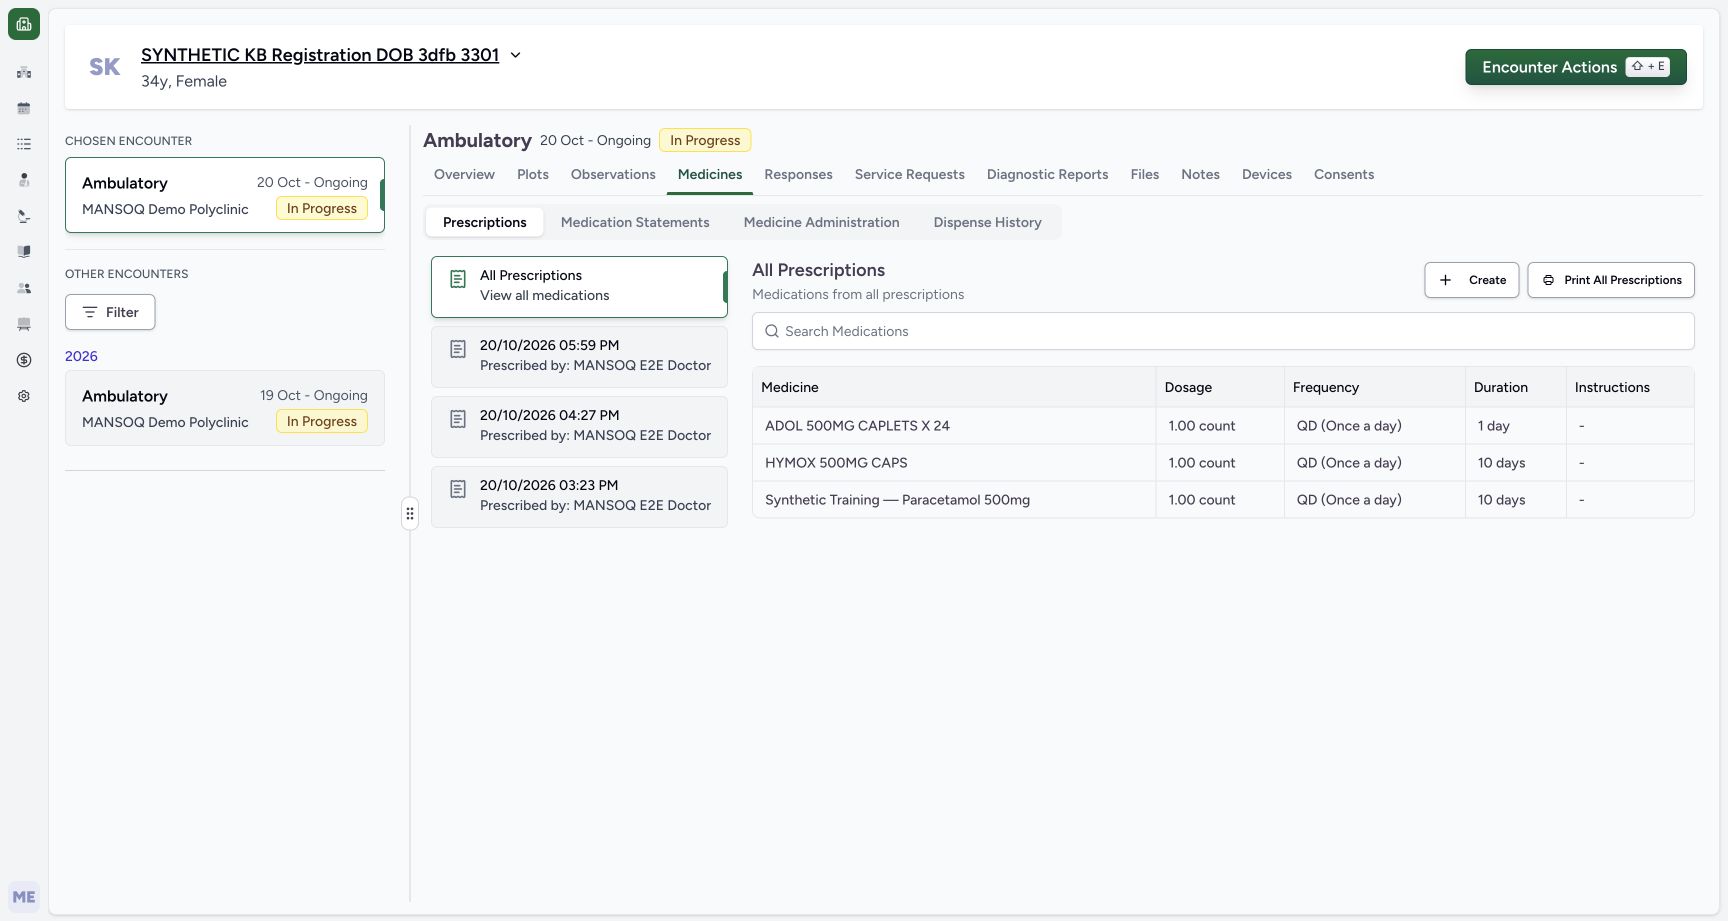Focus the Search Medications field

point(1223,331)
